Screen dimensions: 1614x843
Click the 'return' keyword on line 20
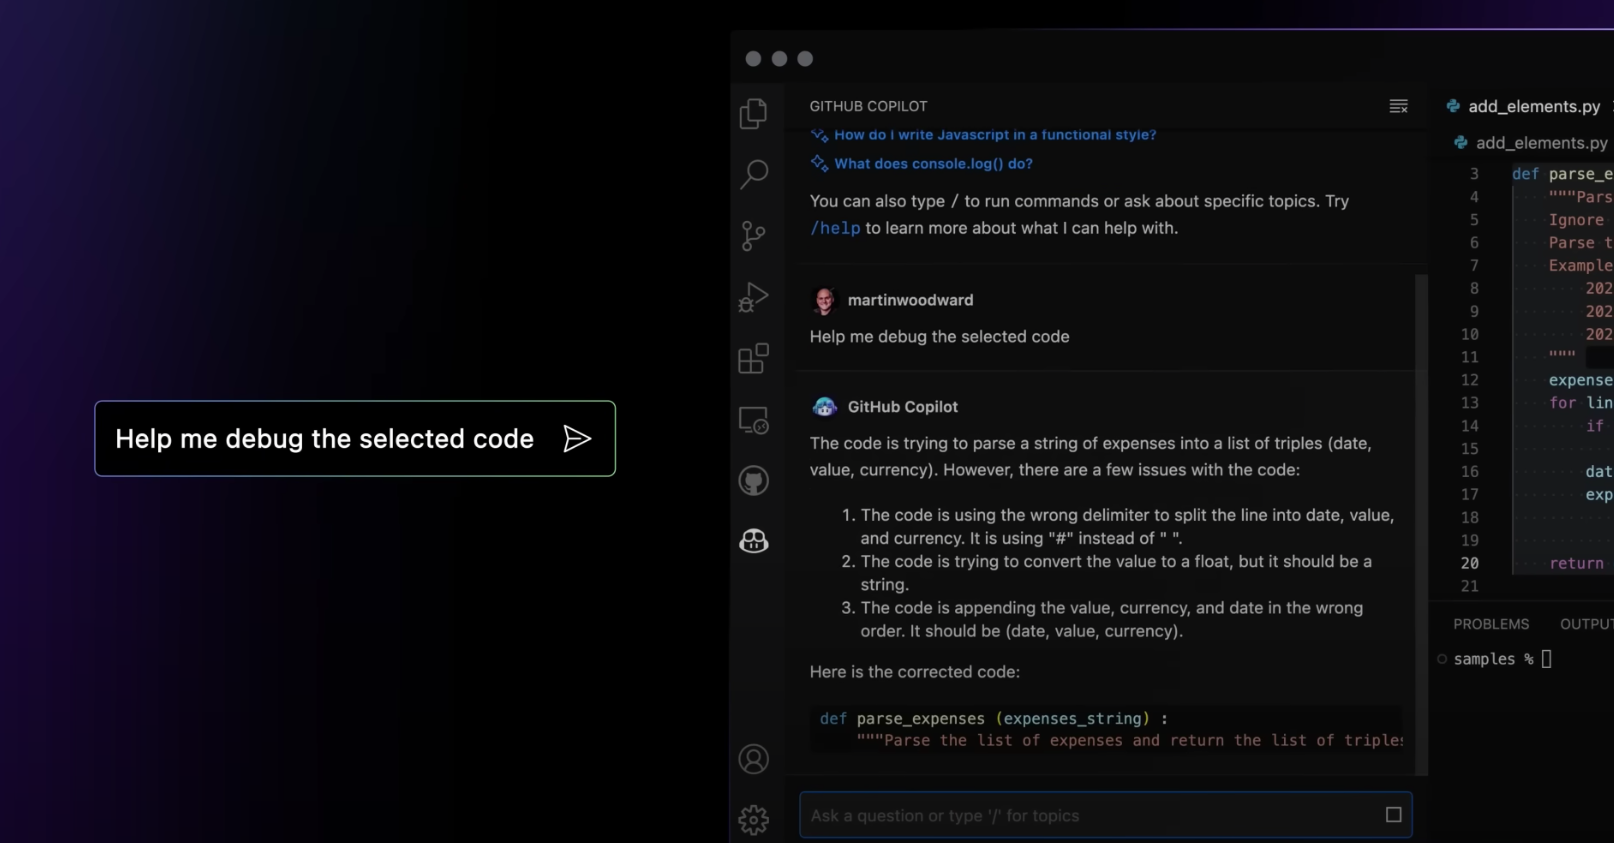[1576, 563]
